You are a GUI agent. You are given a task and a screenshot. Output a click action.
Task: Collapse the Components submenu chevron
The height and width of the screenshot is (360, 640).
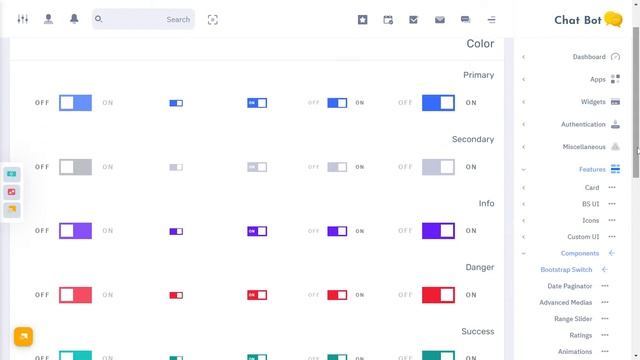coord(524,253)
